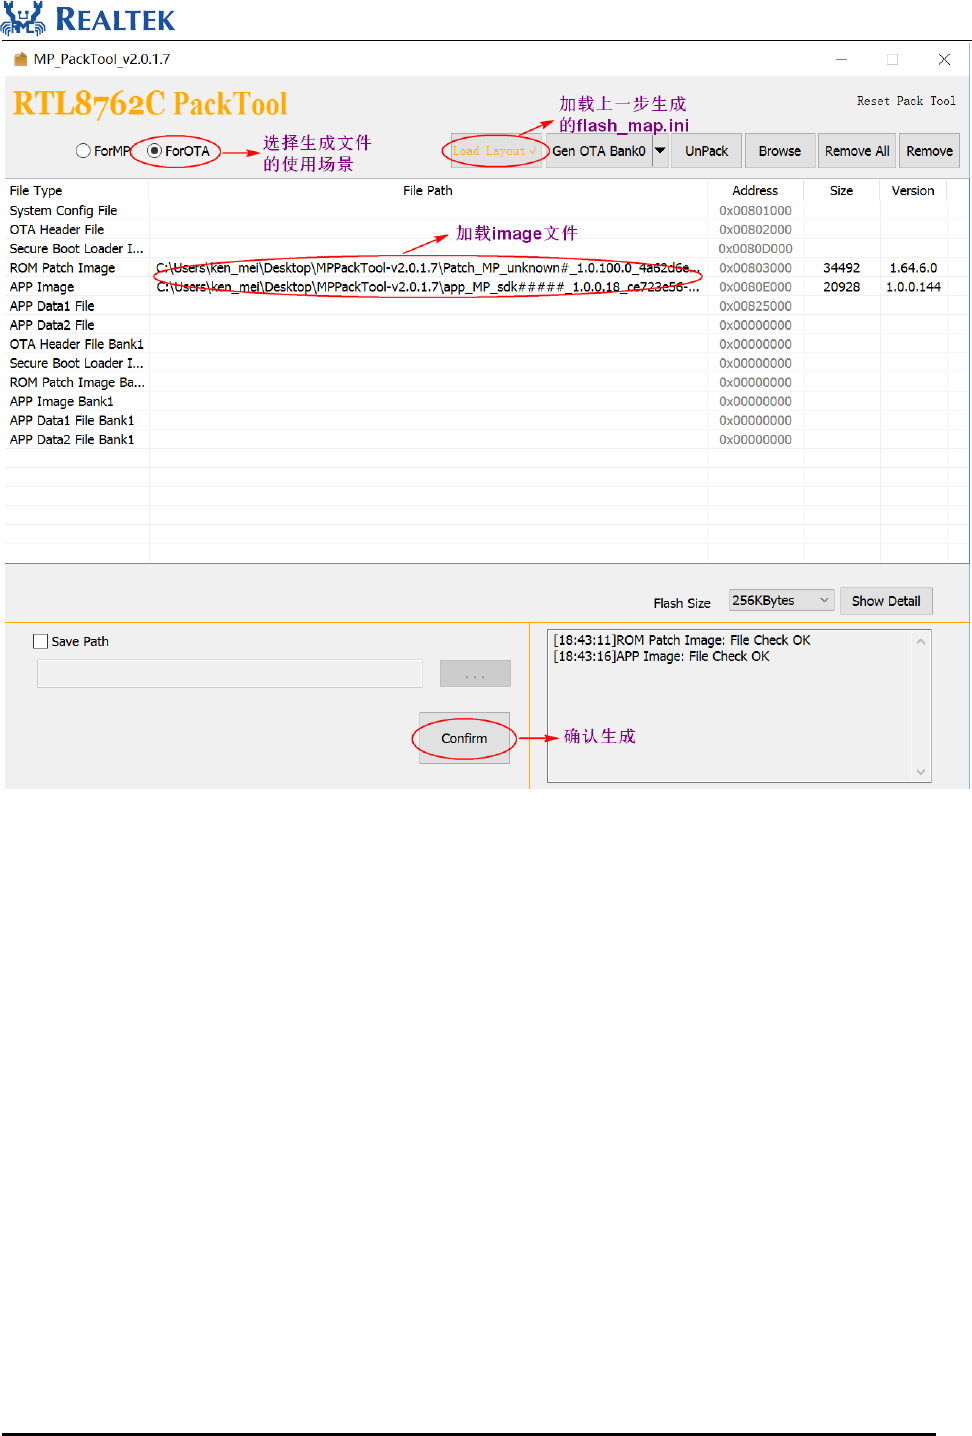The width and height of the screenshot is (972, 1436).
Task: Click the Browse button
Action: click(780, 151)
